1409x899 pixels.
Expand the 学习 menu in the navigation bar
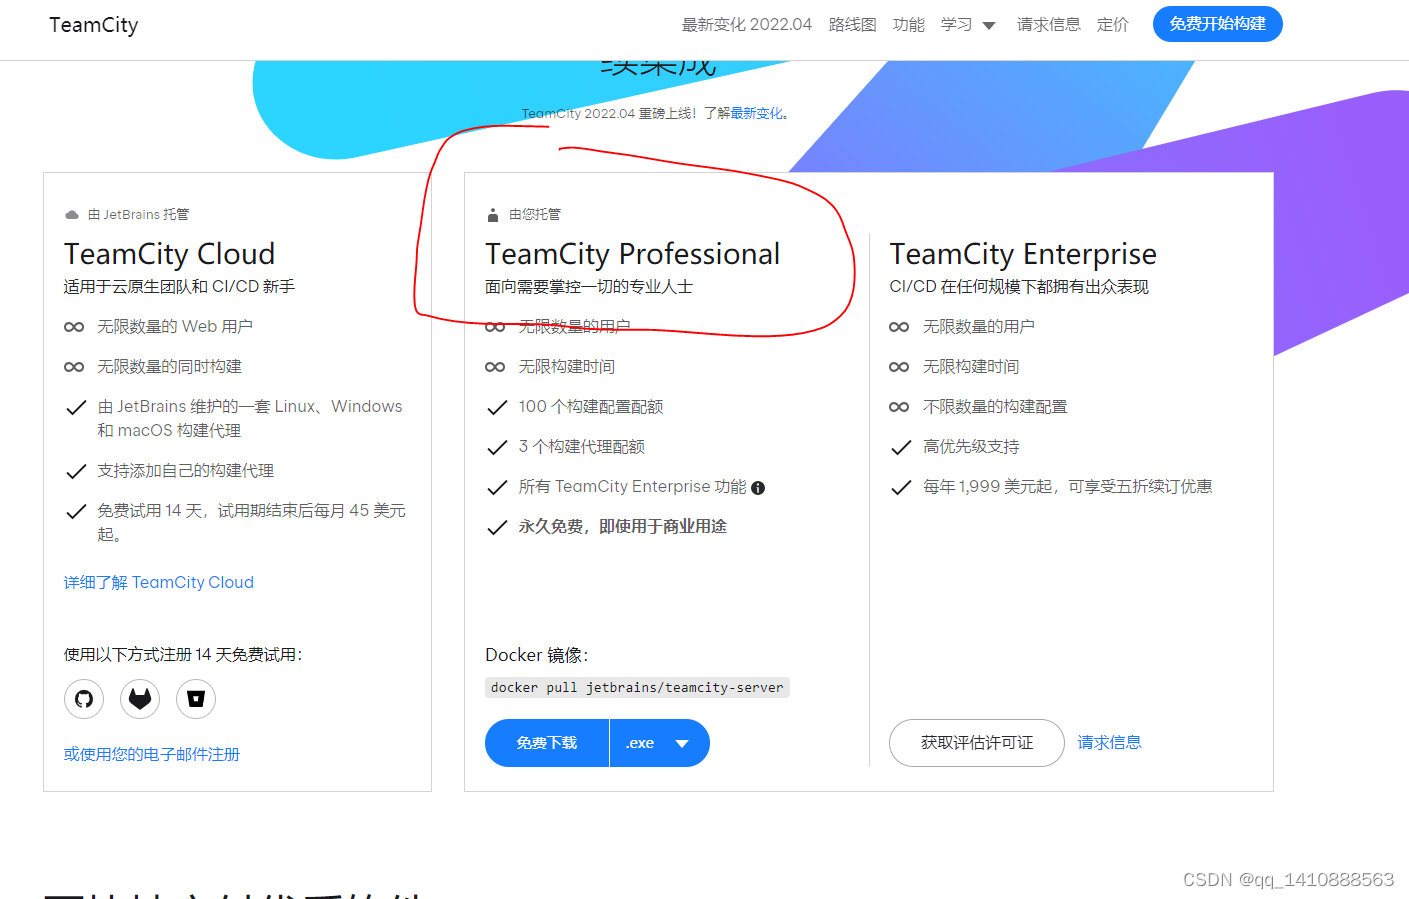pos(968,25)
